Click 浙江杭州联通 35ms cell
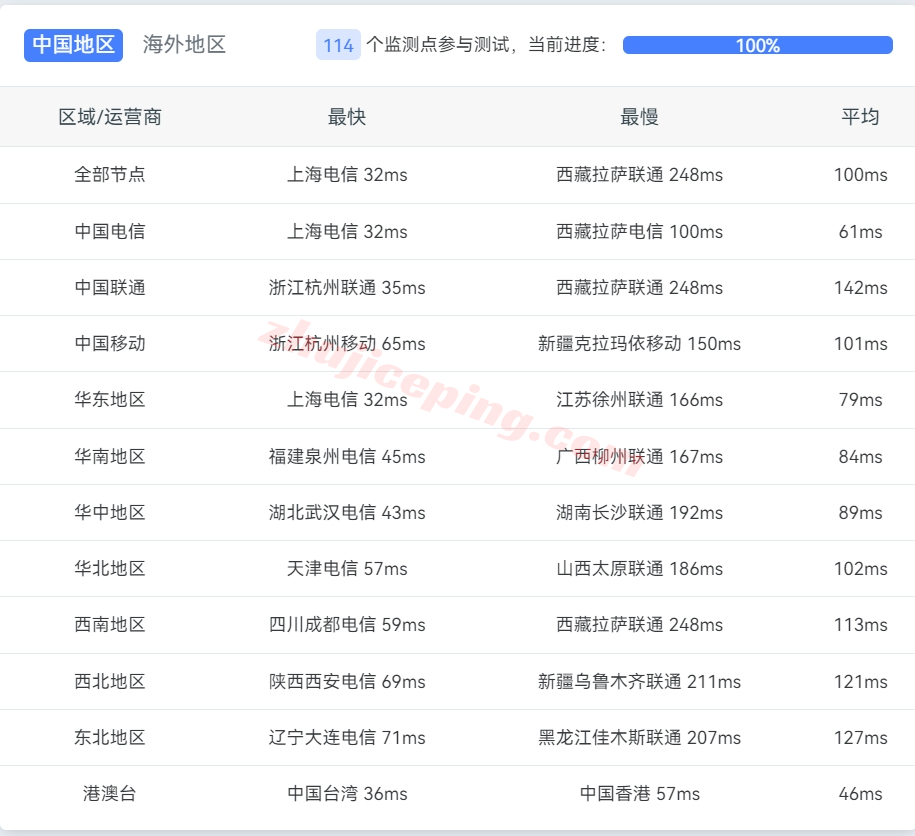The image size is (915, 836). point(347,288)
